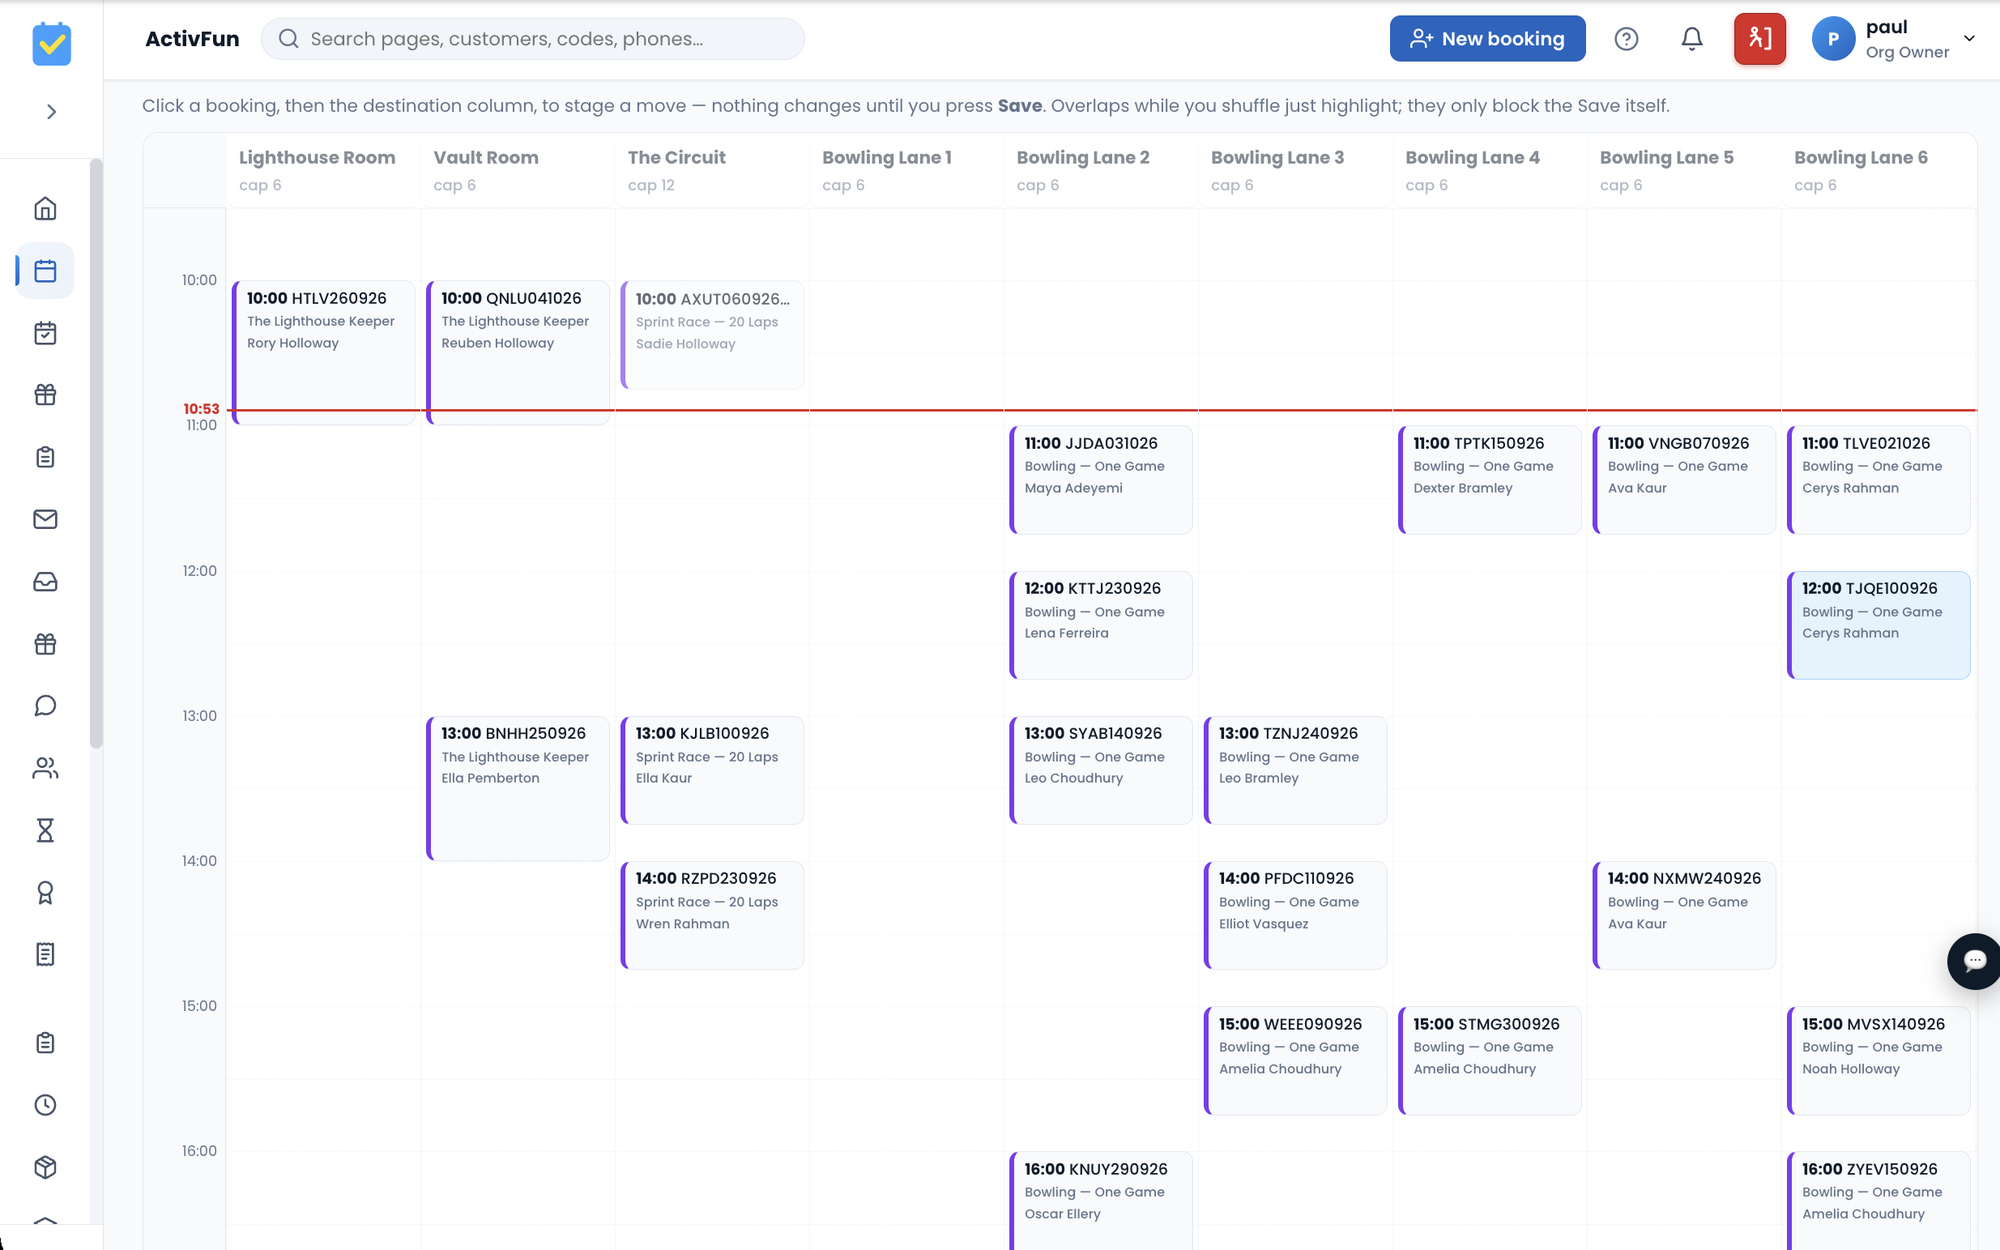The image size is (2000, 1250).
Task: Select booking MVSX140926 for Noah Holloway
Action: click(1879, 1060)
